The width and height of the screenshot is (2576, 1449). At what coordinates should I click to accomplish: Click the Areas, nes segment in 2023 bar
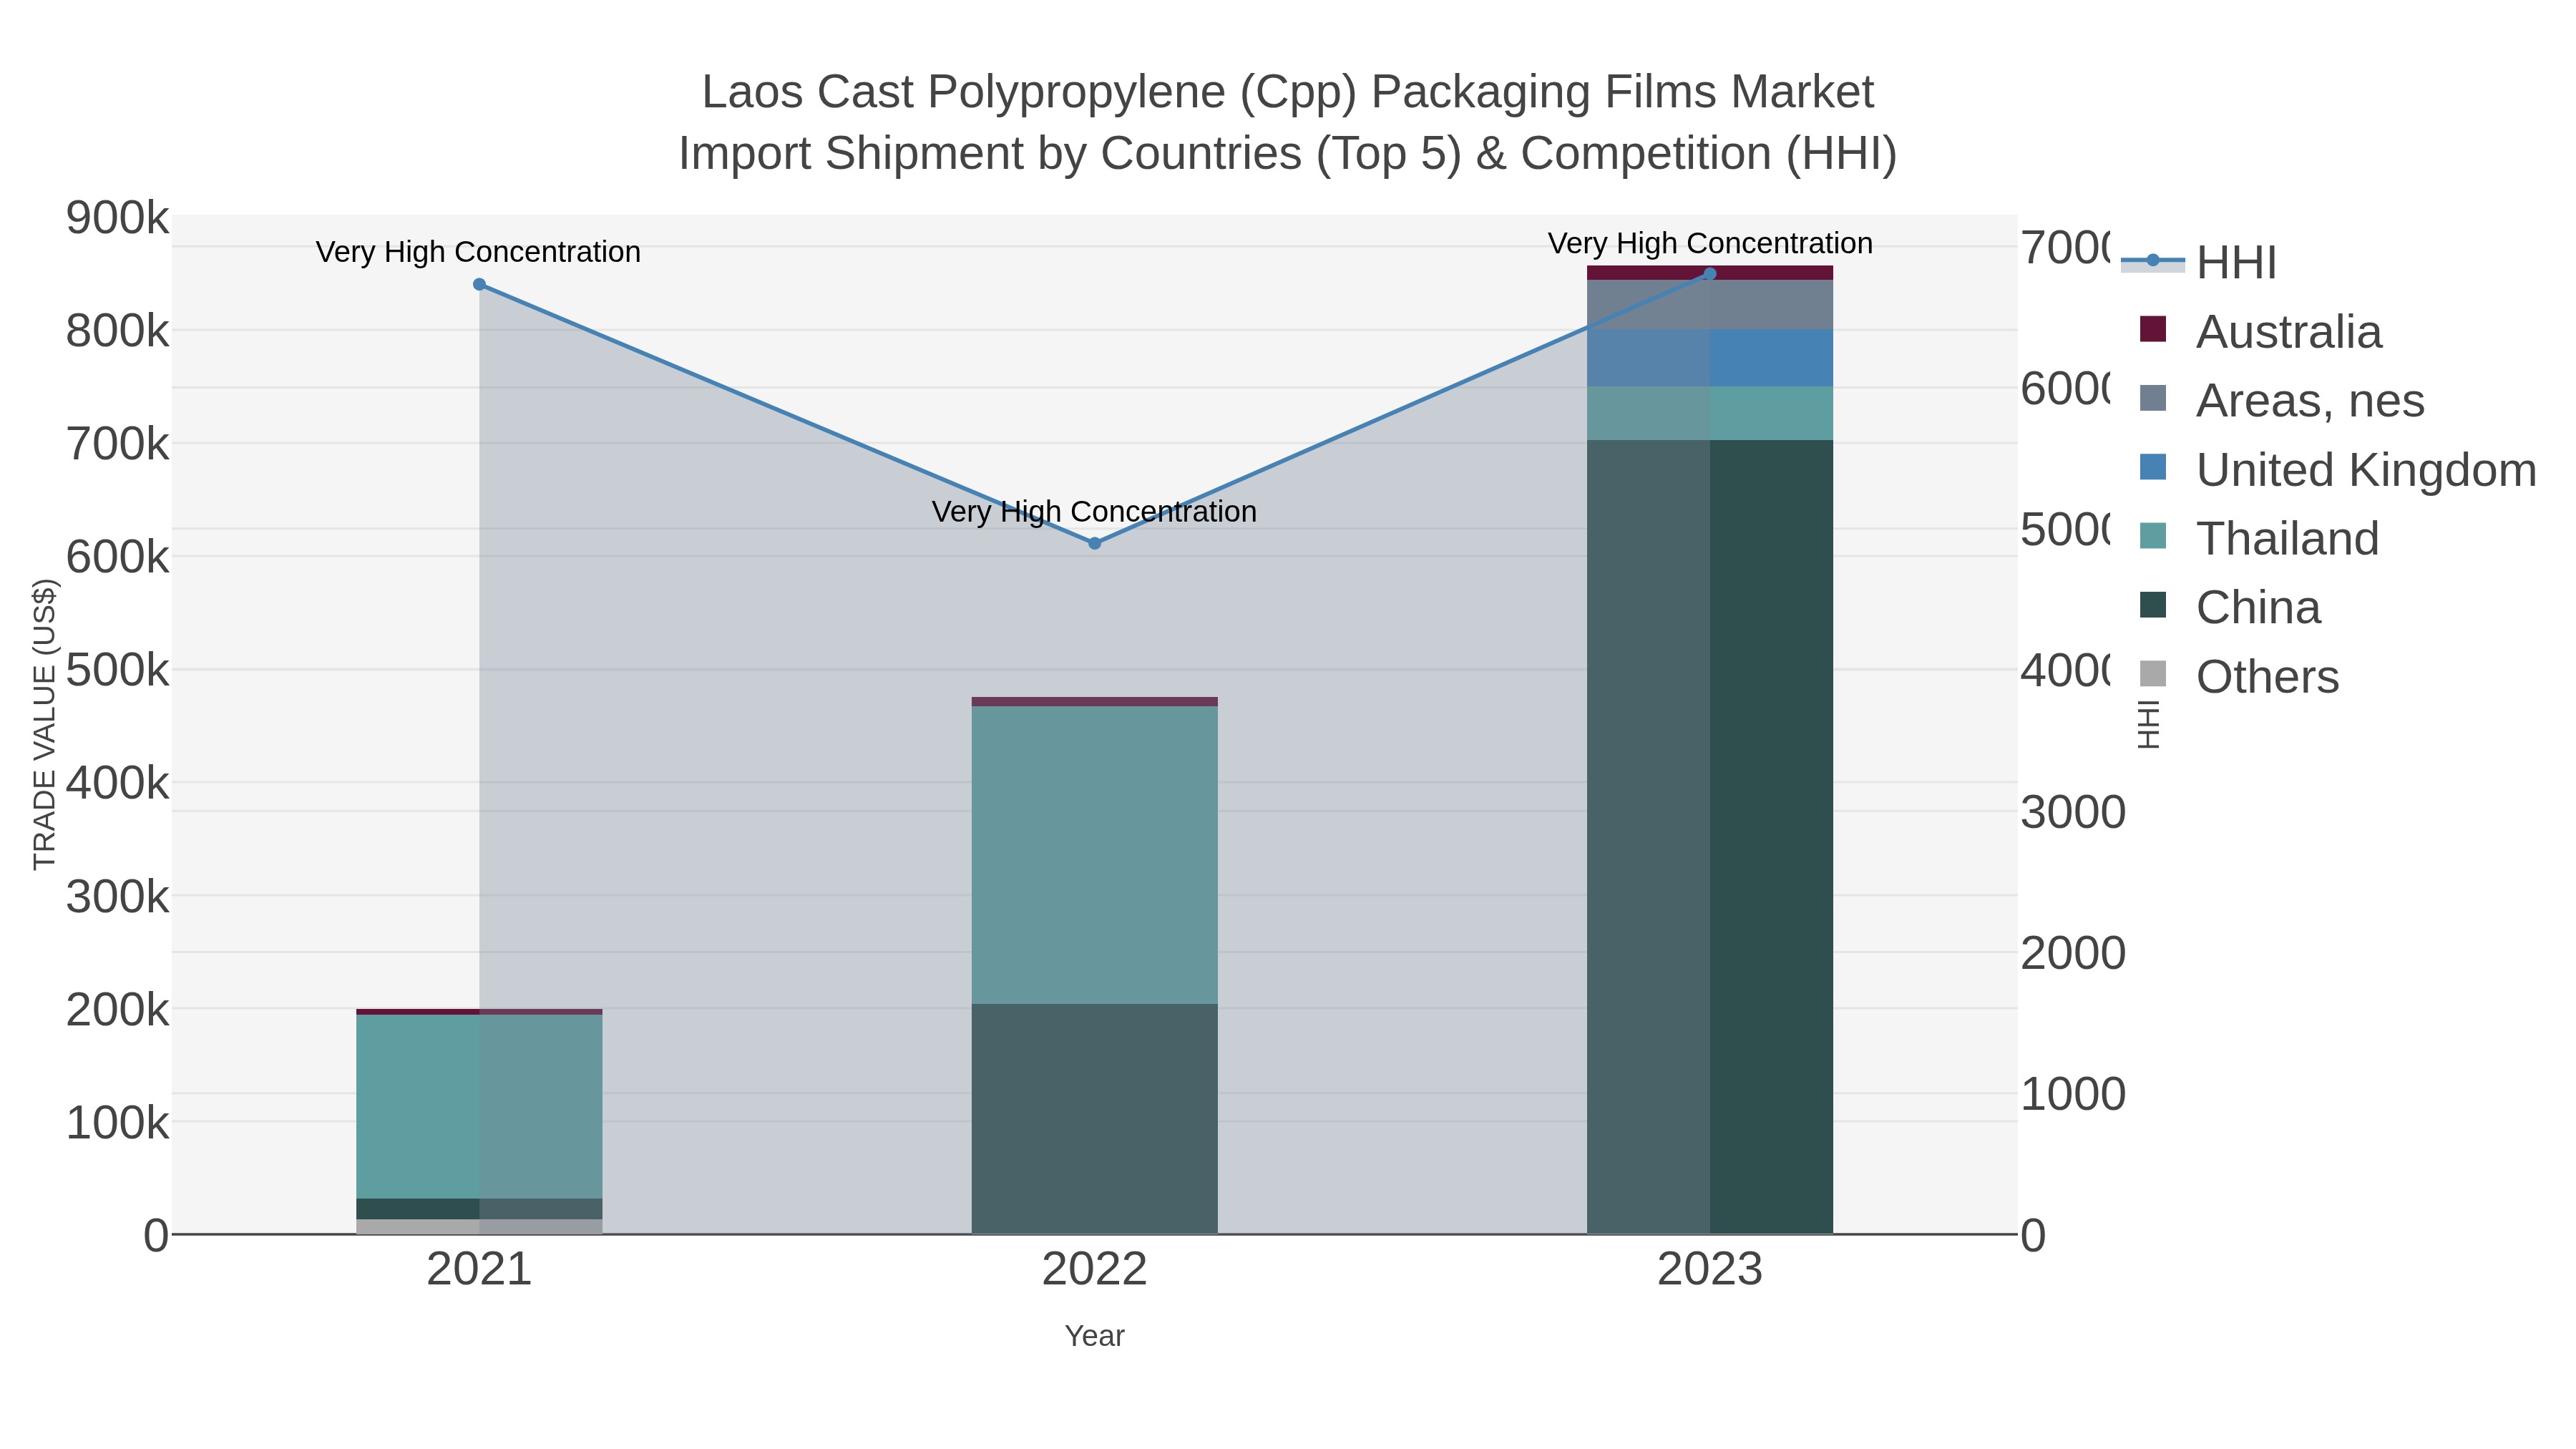click(x=1709, y=304)
